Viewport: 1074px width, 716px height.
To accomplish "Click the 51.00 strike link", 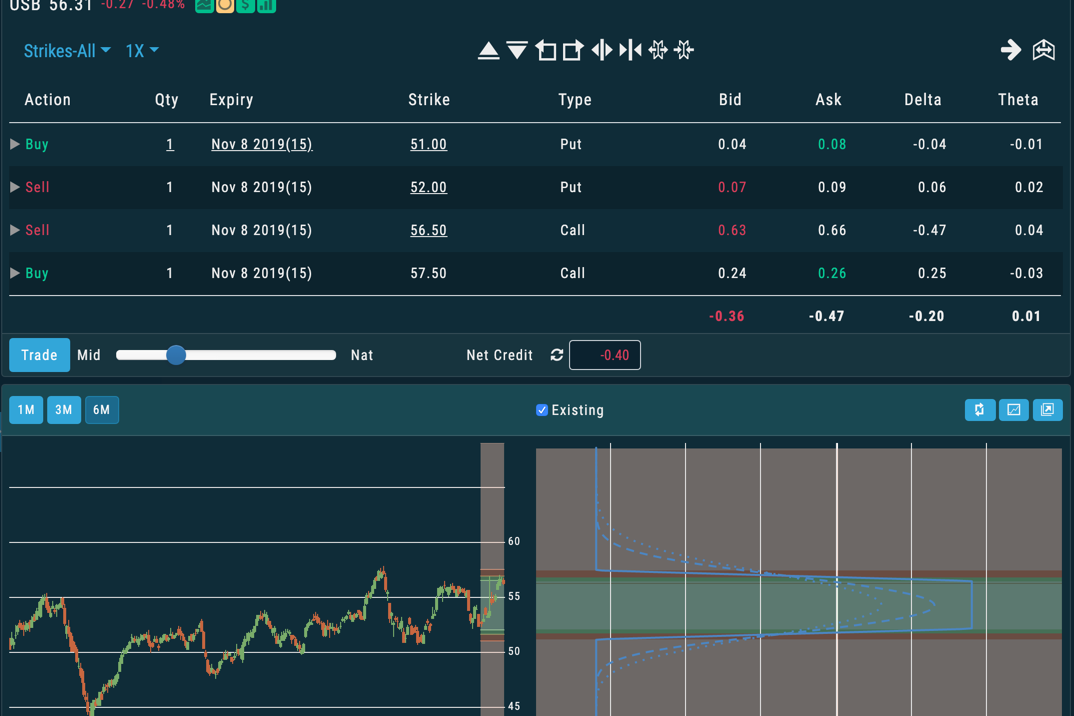I will point(428,144).
